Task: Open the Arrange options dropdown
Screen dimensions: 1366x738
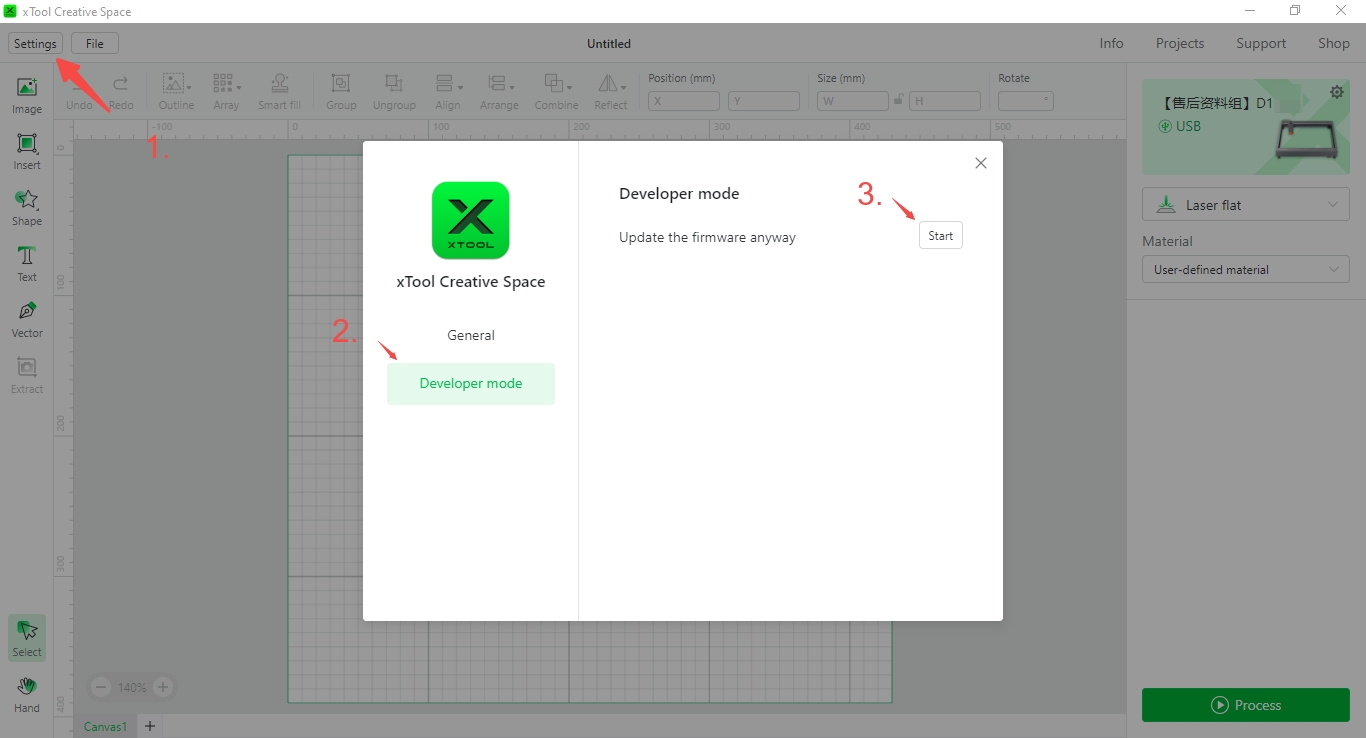Action: point(499,92)
